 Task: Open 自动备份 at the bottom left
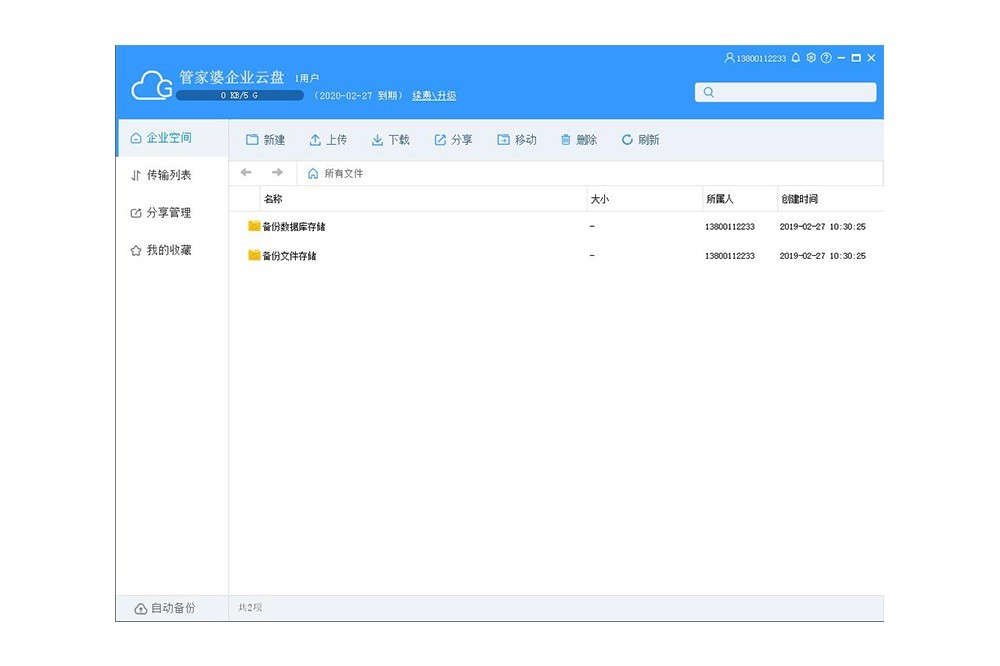coord(165,608)
